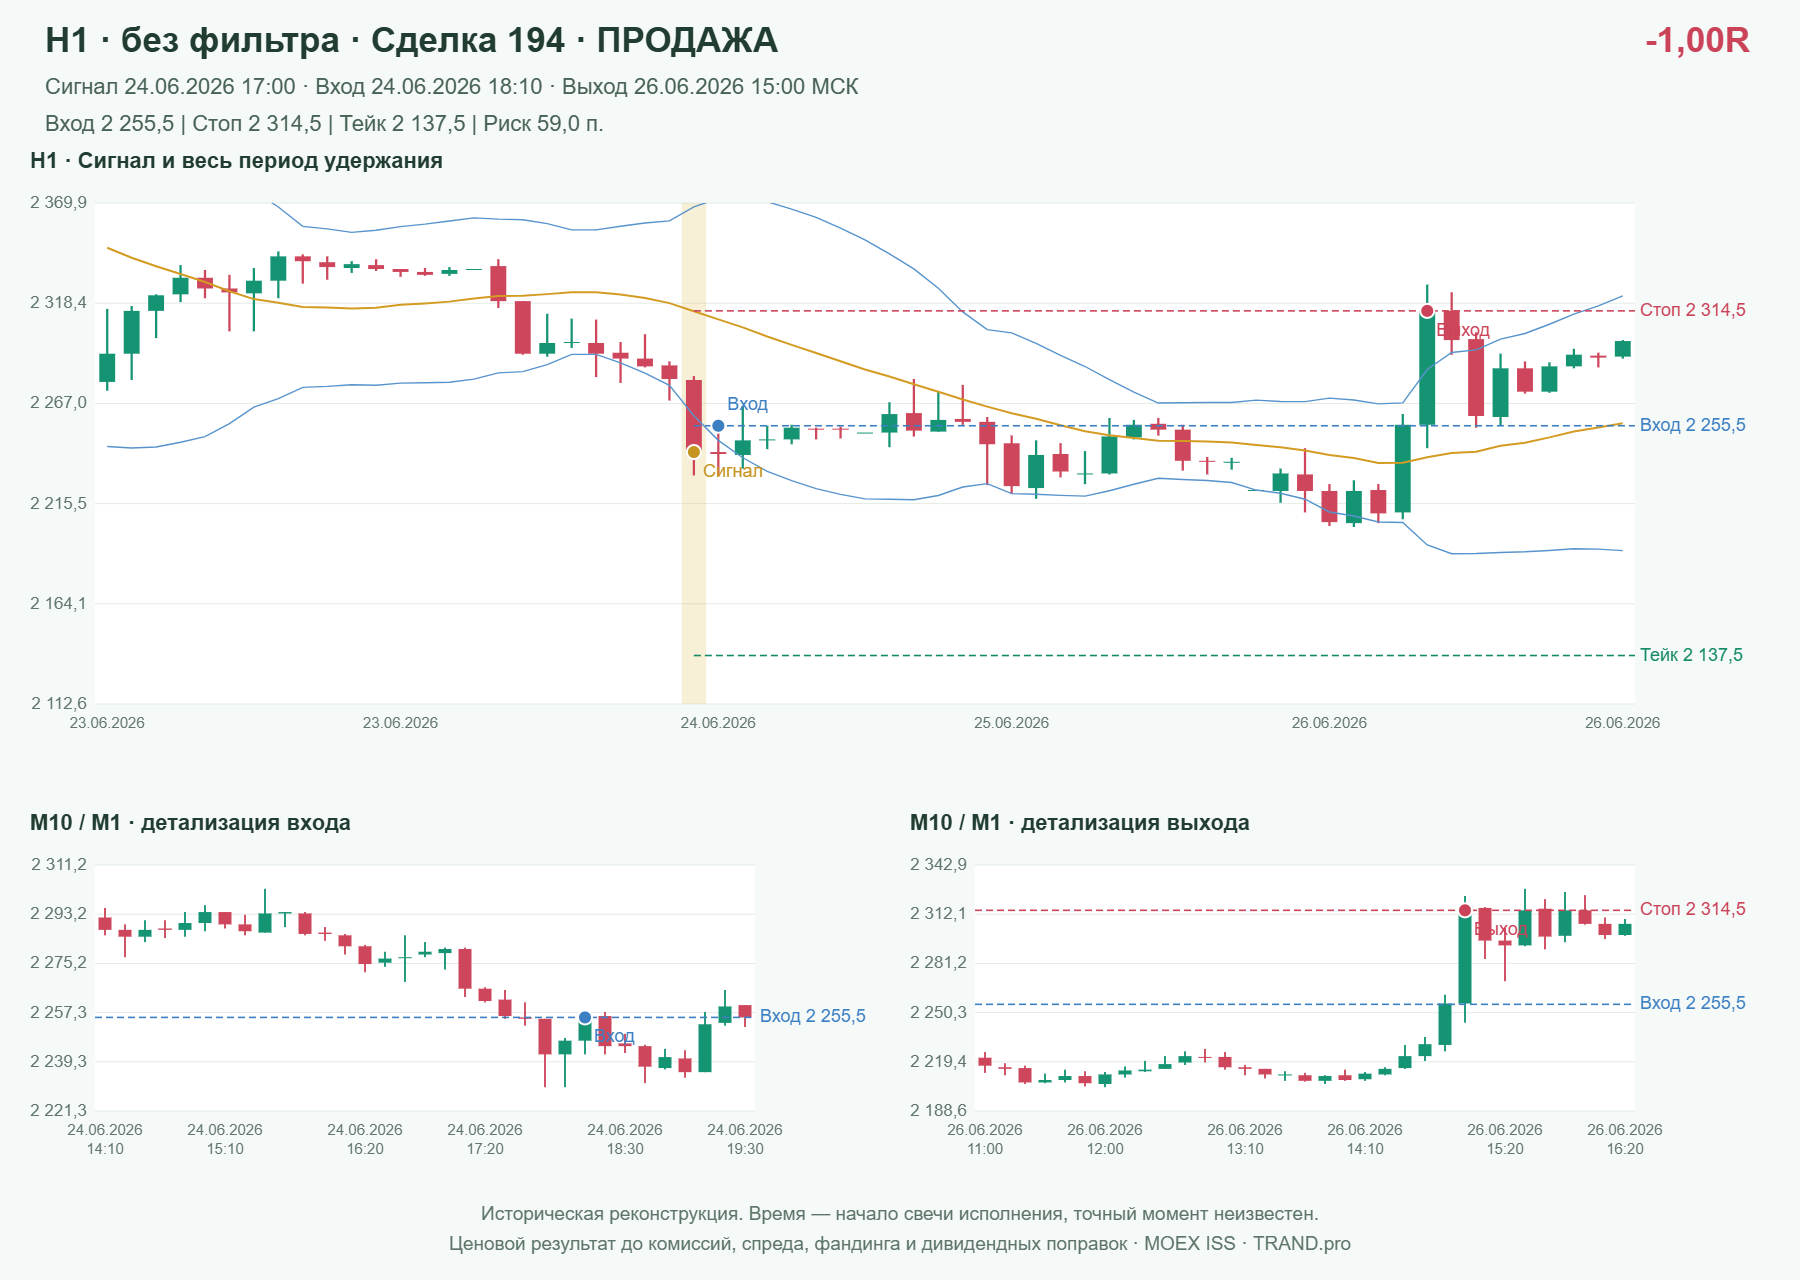Click the 2 342,9 axis label in exit chart
This screenshot has width=1800, height=1280.
938,865
